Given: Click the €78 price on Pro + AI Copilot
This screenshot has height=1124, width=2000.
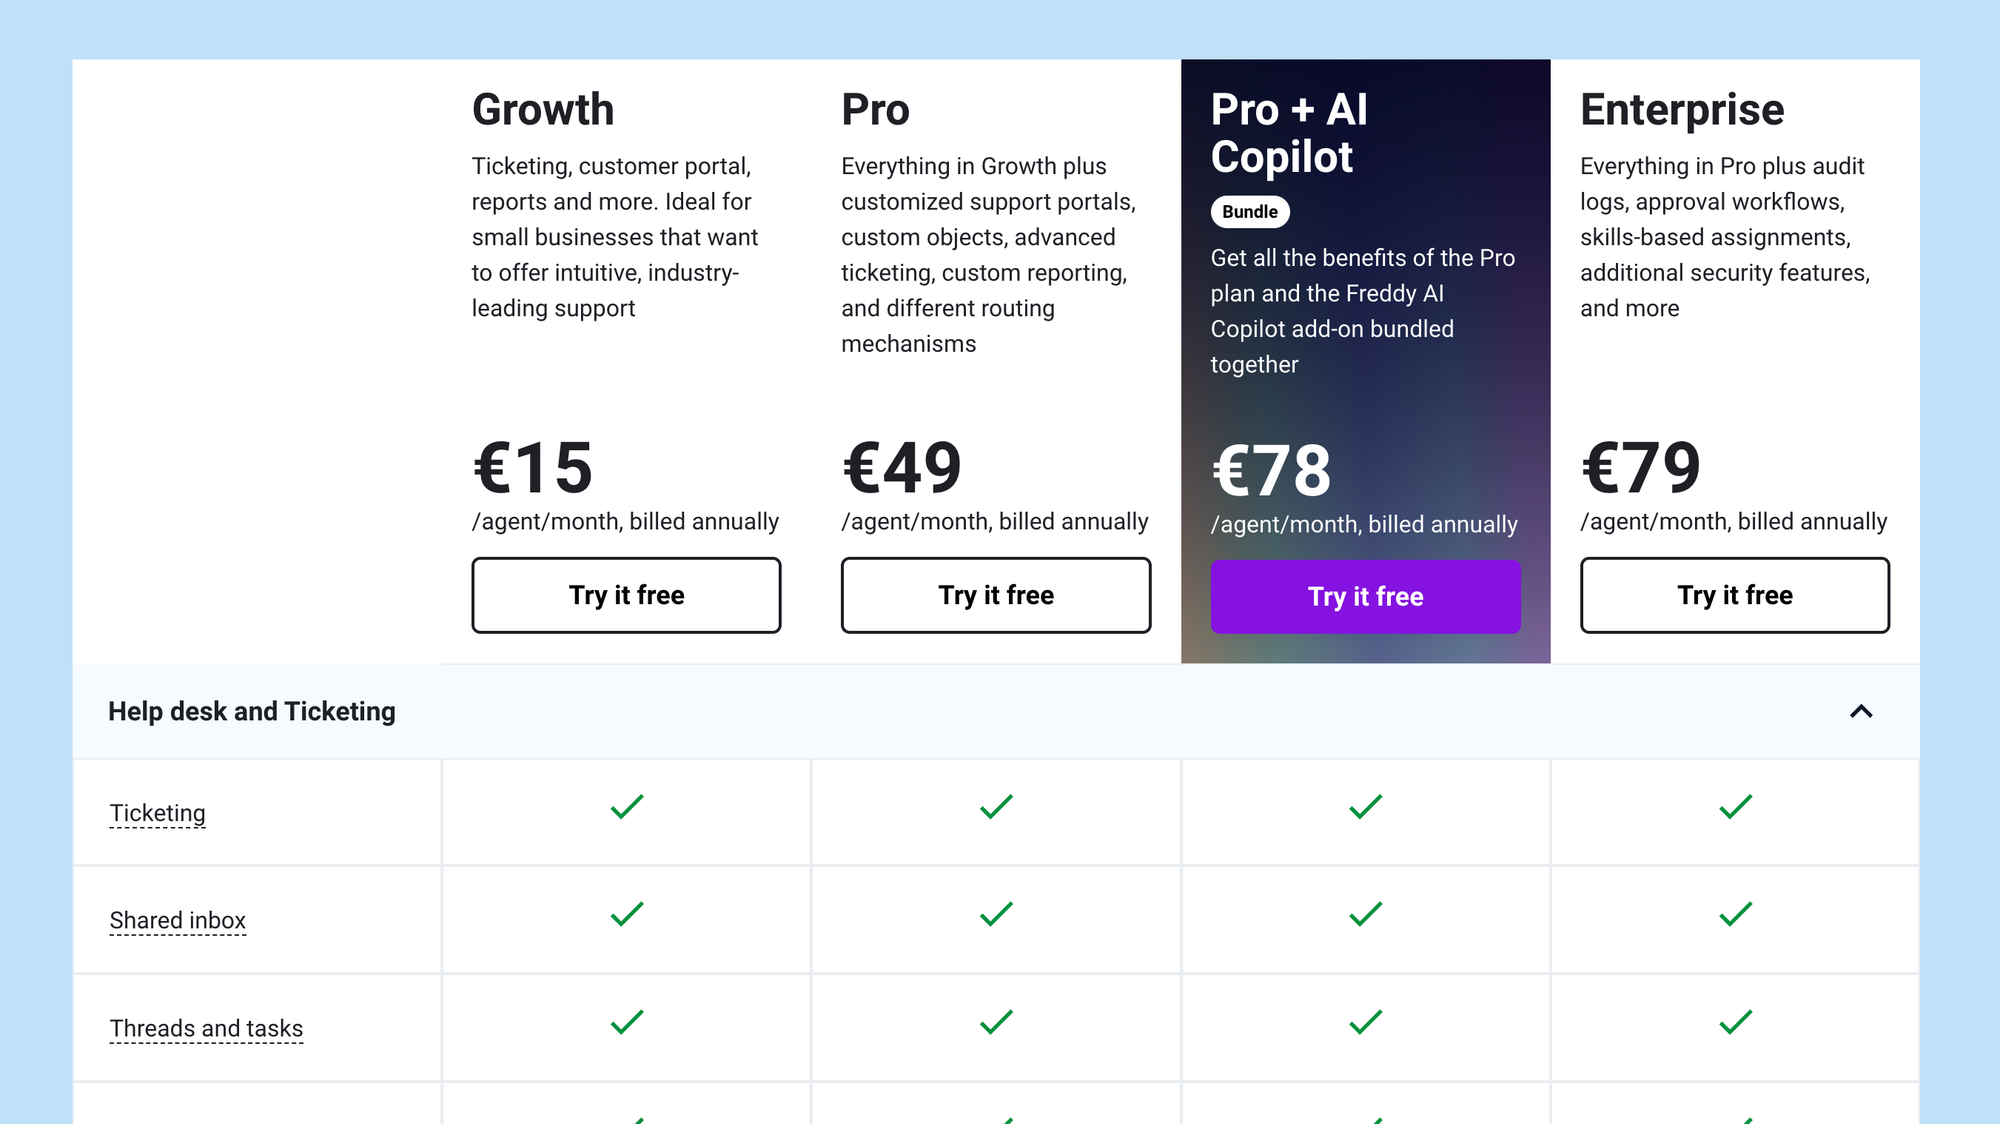Looking at the screenshot, I should (x=1270, y=470).
